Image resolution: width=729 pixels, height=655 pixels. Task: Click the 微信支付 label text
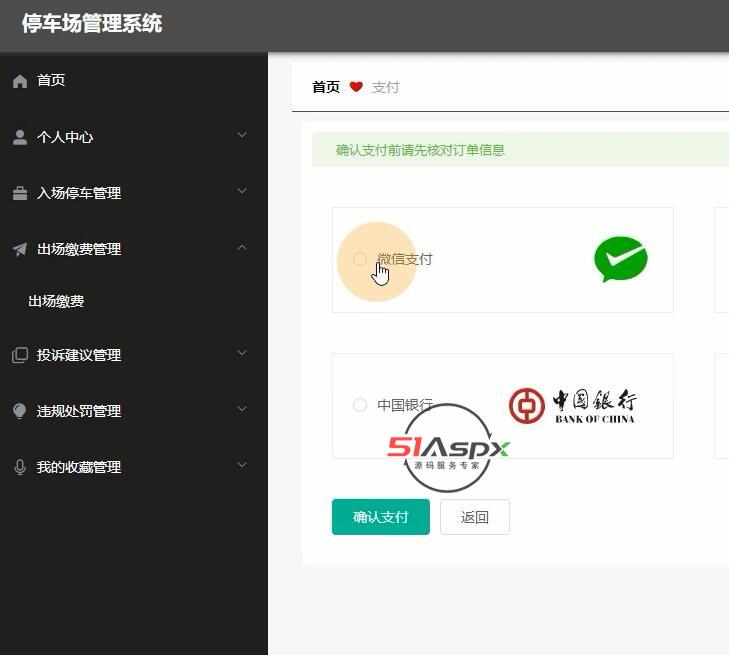pyautogui.click(x=405, y=259)
